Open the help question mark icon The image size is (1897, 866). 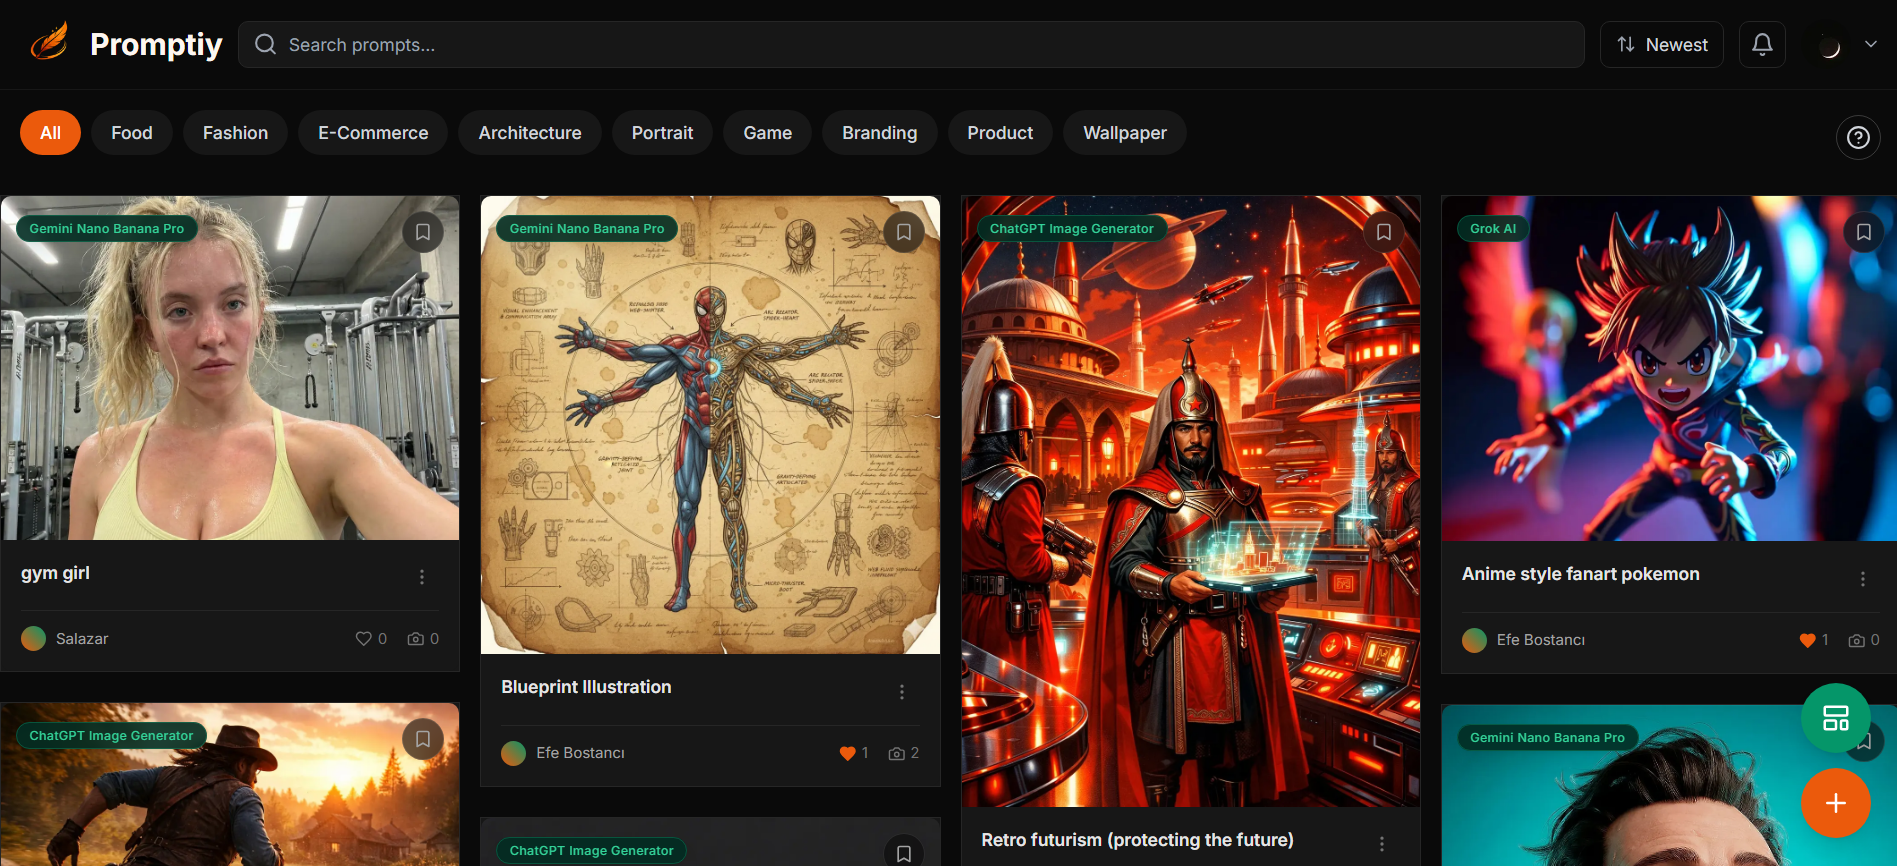click(1858, 137)
